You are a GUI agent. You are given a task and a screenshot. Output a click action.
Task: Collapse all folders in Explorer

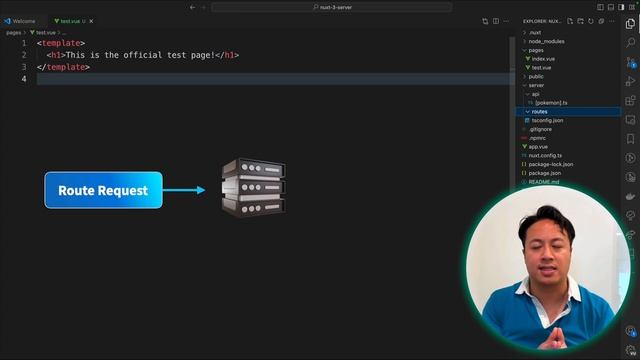[x=601, y=21]
